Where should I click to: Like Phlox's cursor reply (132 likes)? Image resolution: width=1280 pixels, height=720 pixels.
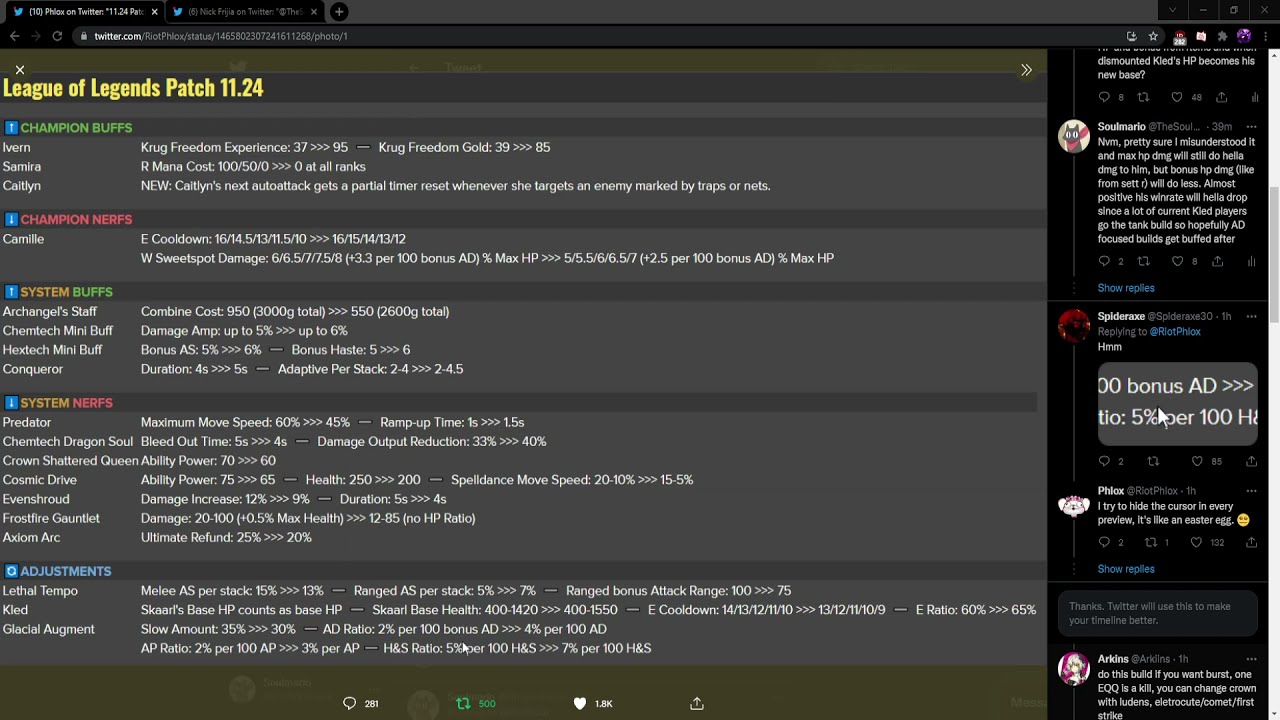tap(1197, 542)
